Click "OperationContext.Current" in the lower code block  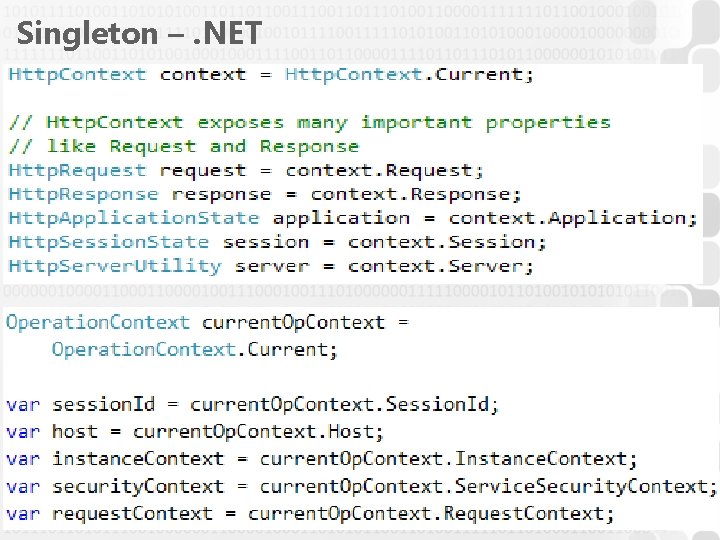192,349
